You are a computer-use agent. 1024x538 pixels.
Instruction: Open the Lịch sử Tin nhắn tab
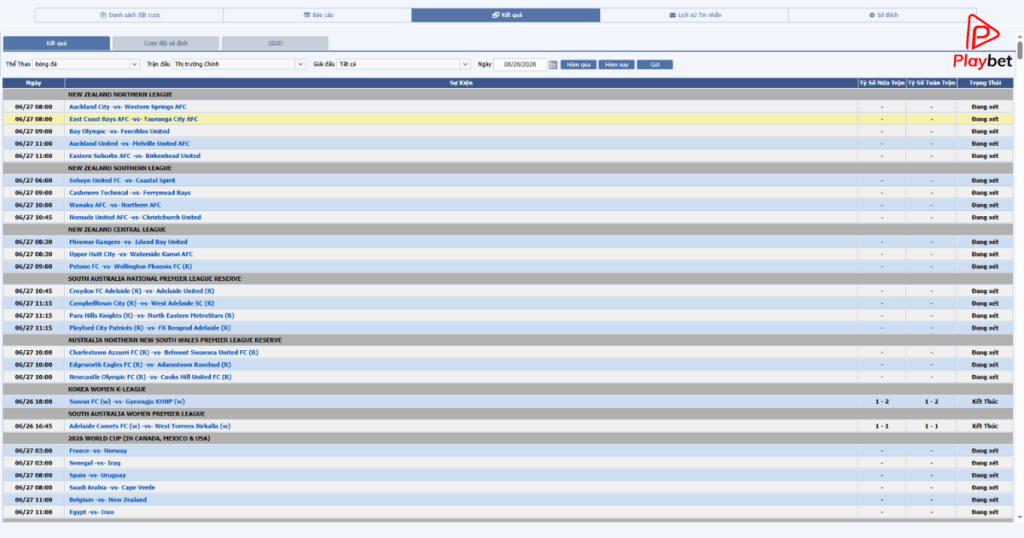pos(694,15)
